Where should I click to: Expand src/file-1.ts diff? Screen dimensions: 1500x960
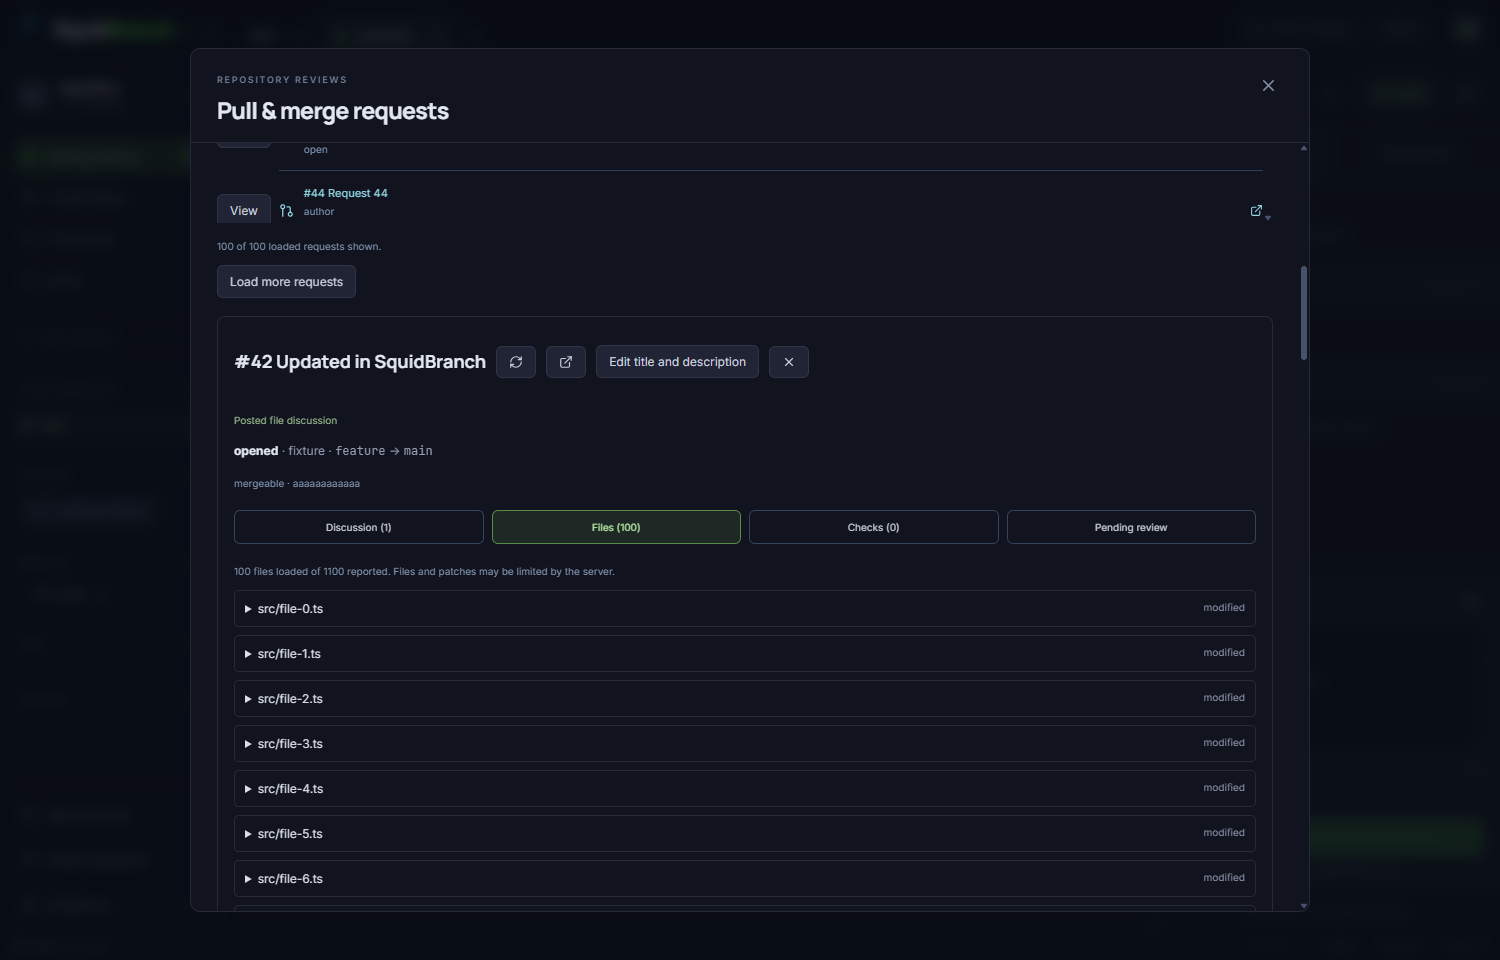click(745, 654)
